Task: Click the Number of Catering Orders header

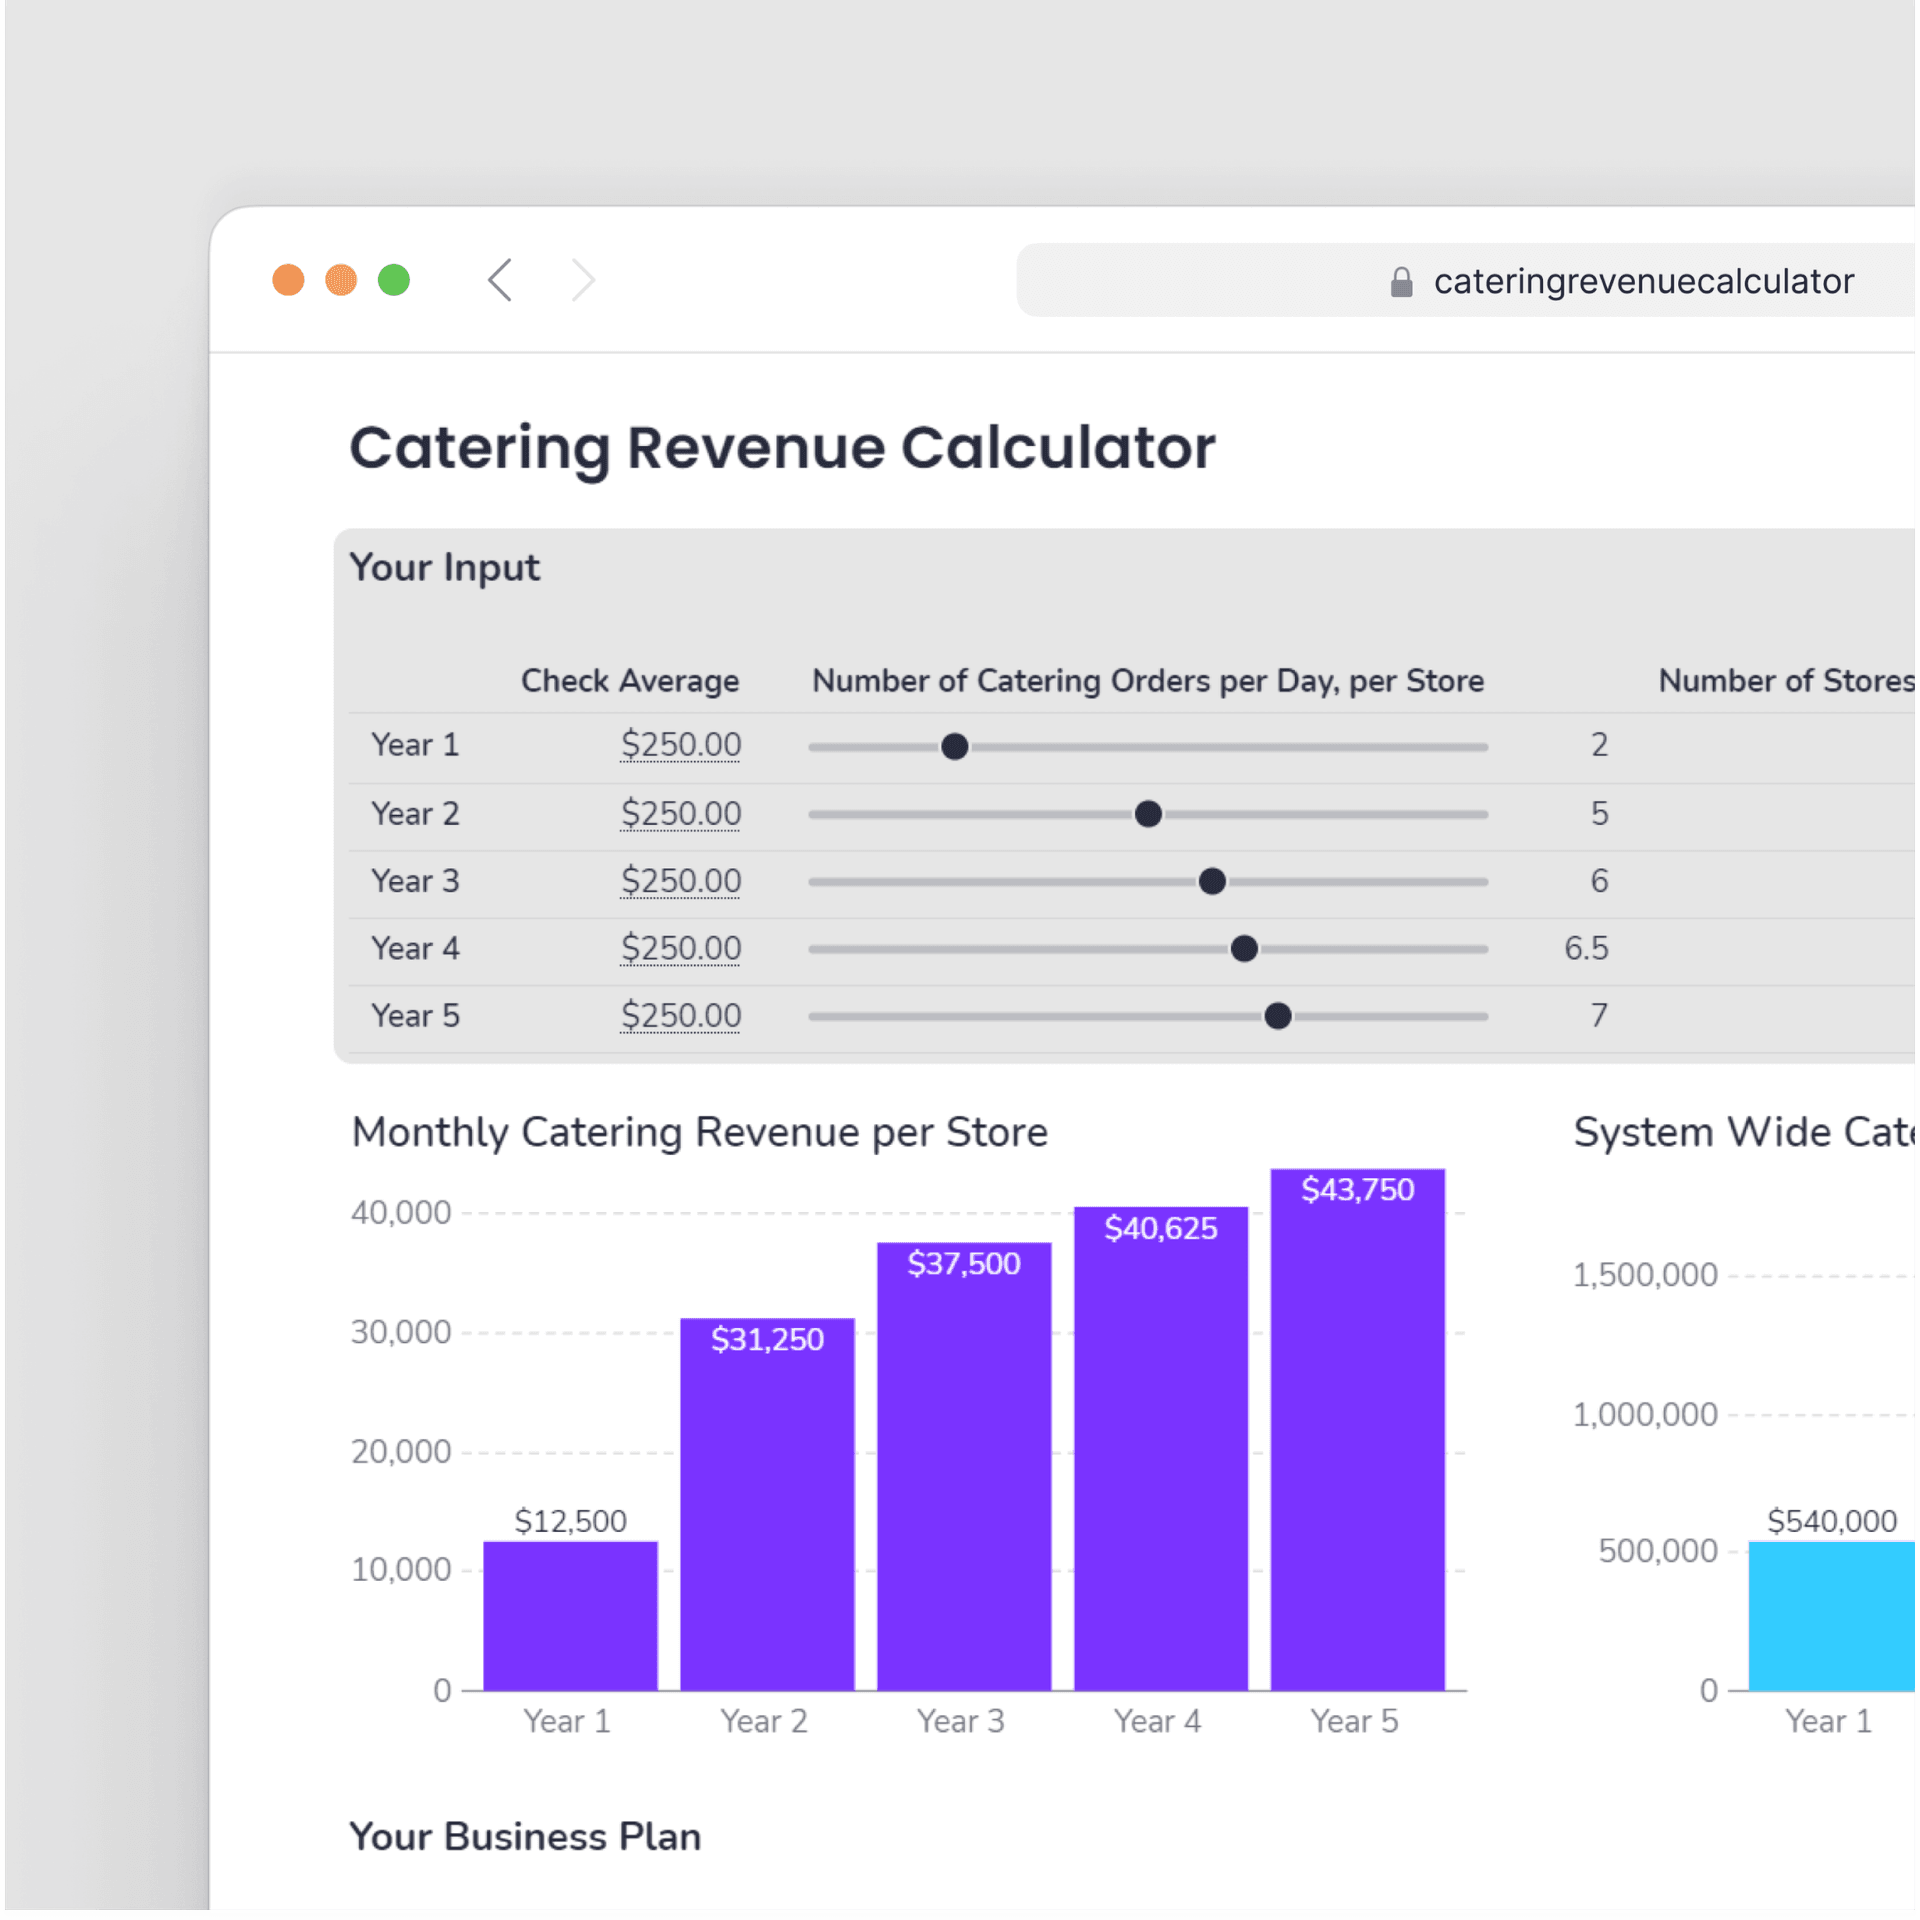Action: [x=1150, y=682]
